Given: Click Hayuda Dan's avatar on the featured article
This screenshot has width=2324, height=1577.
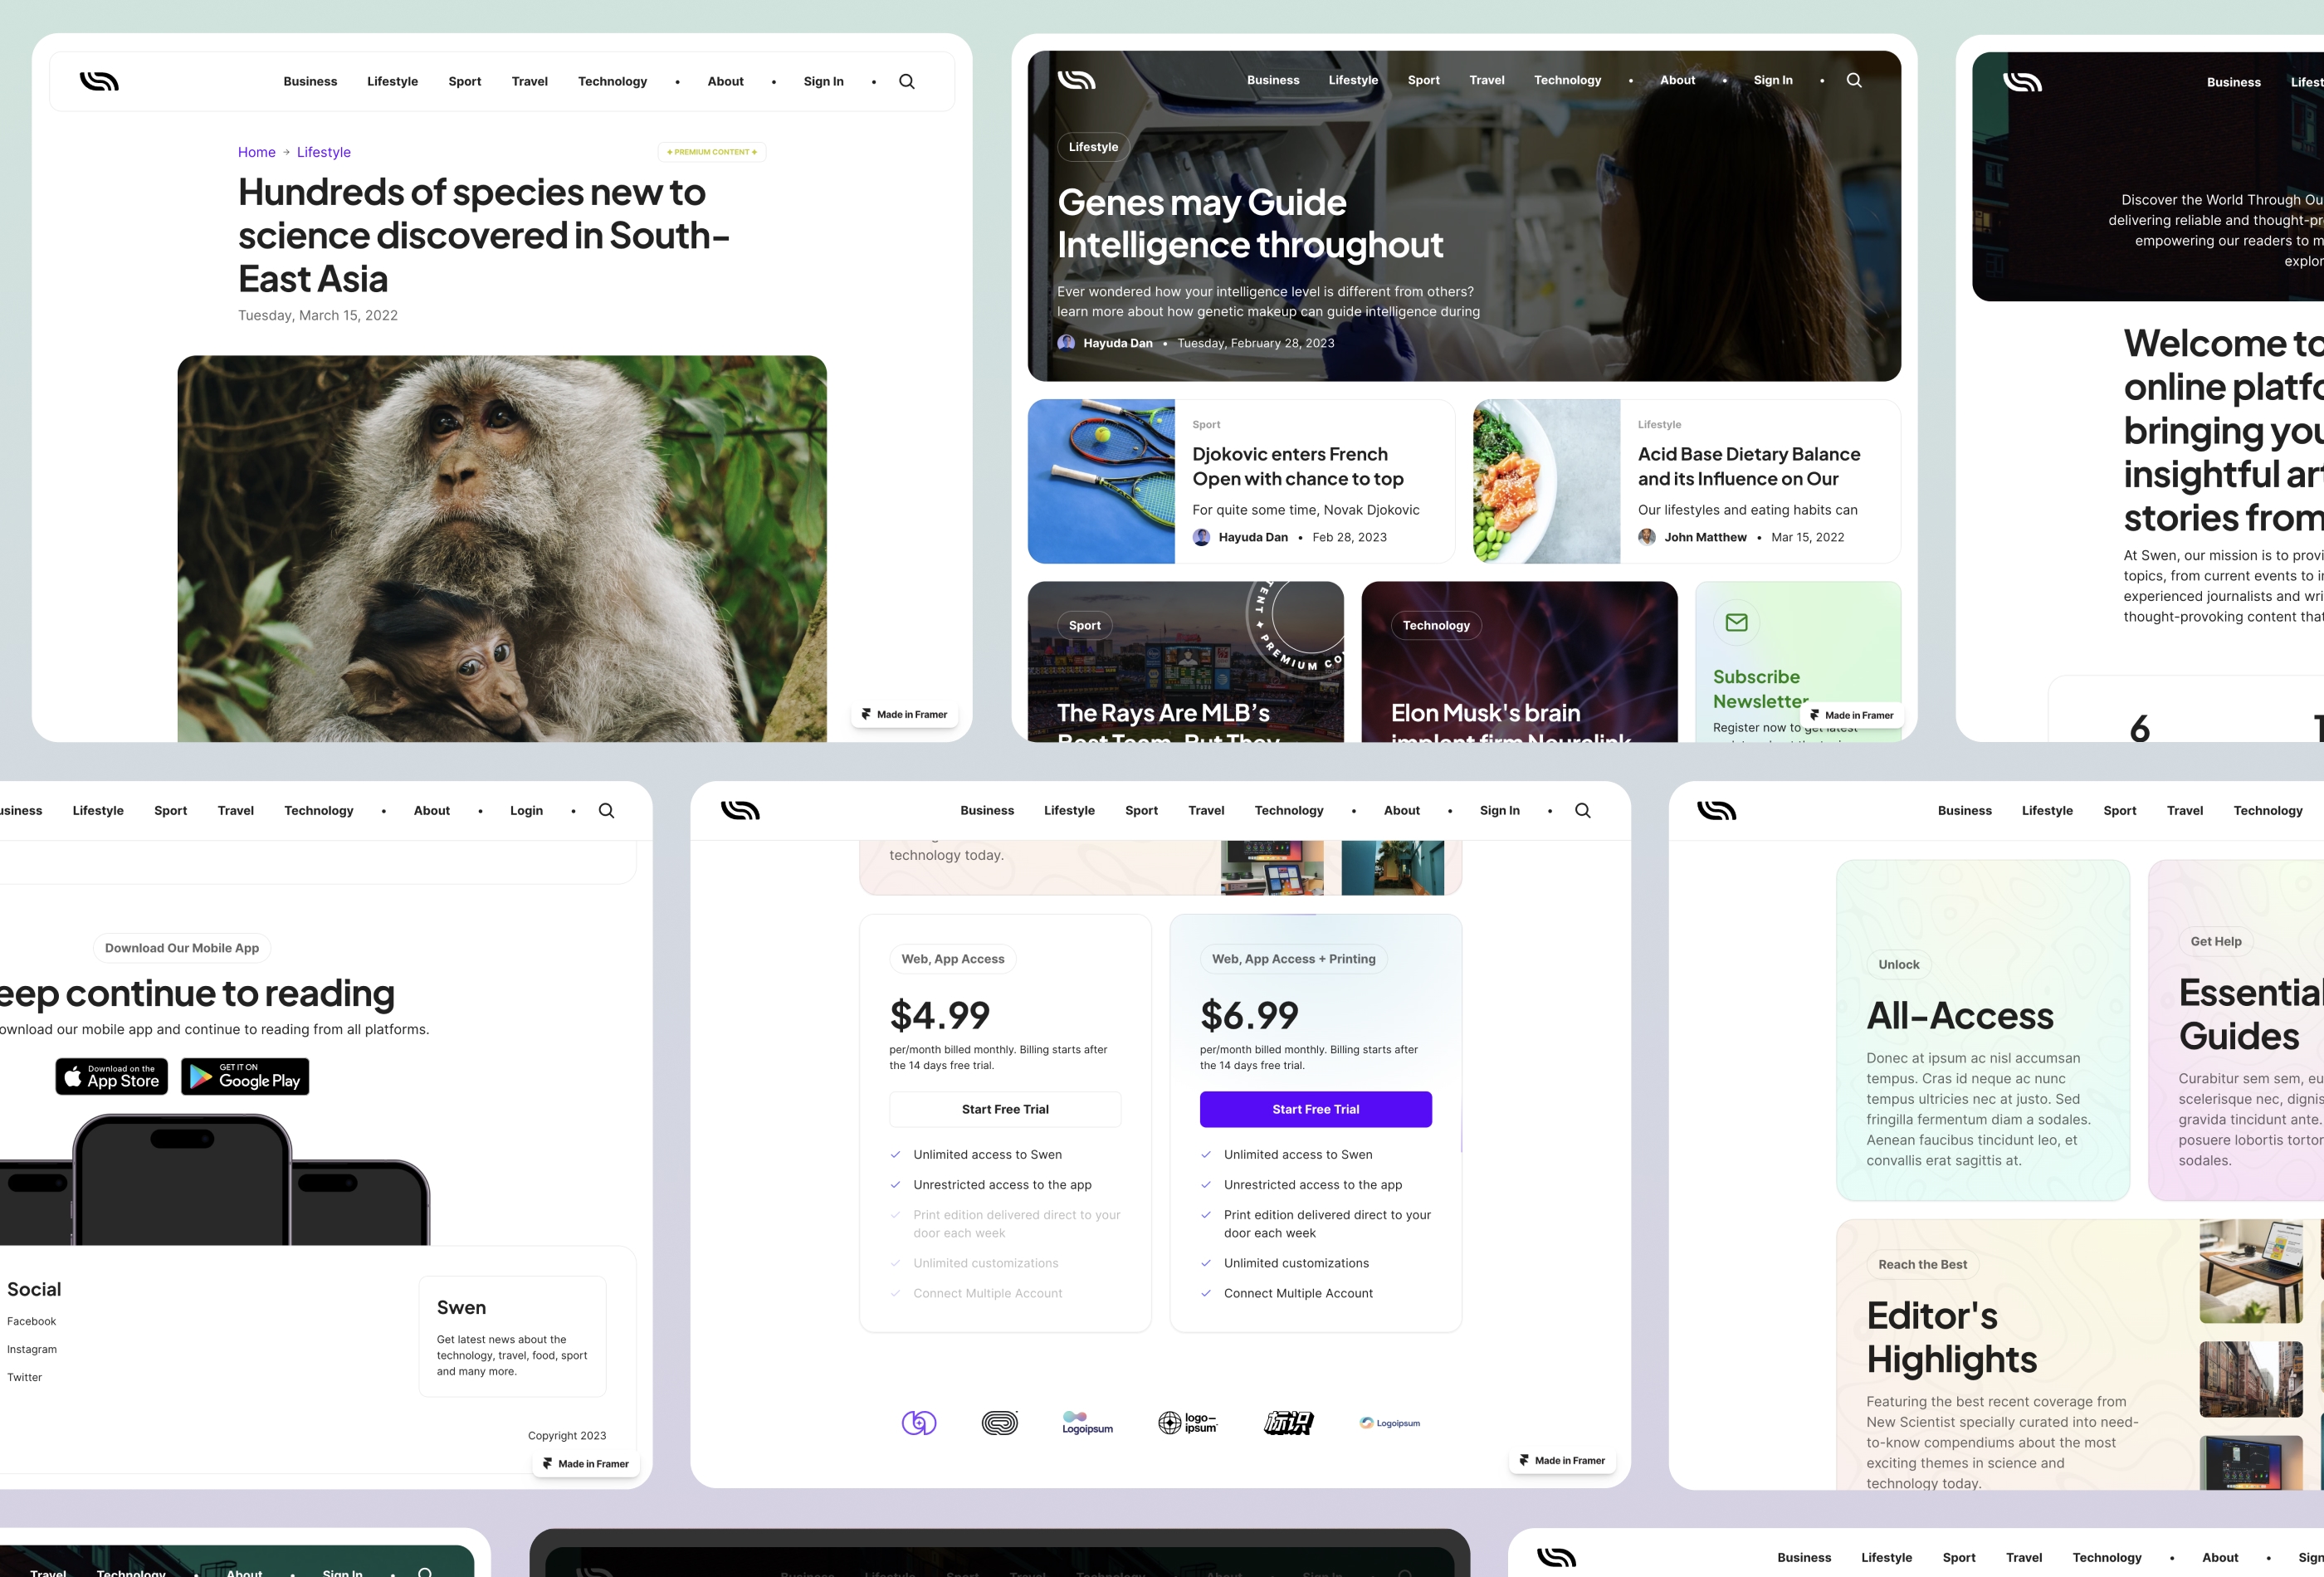Looking at the screenshot, I should pyautogui.click(x=1065, y=343).
